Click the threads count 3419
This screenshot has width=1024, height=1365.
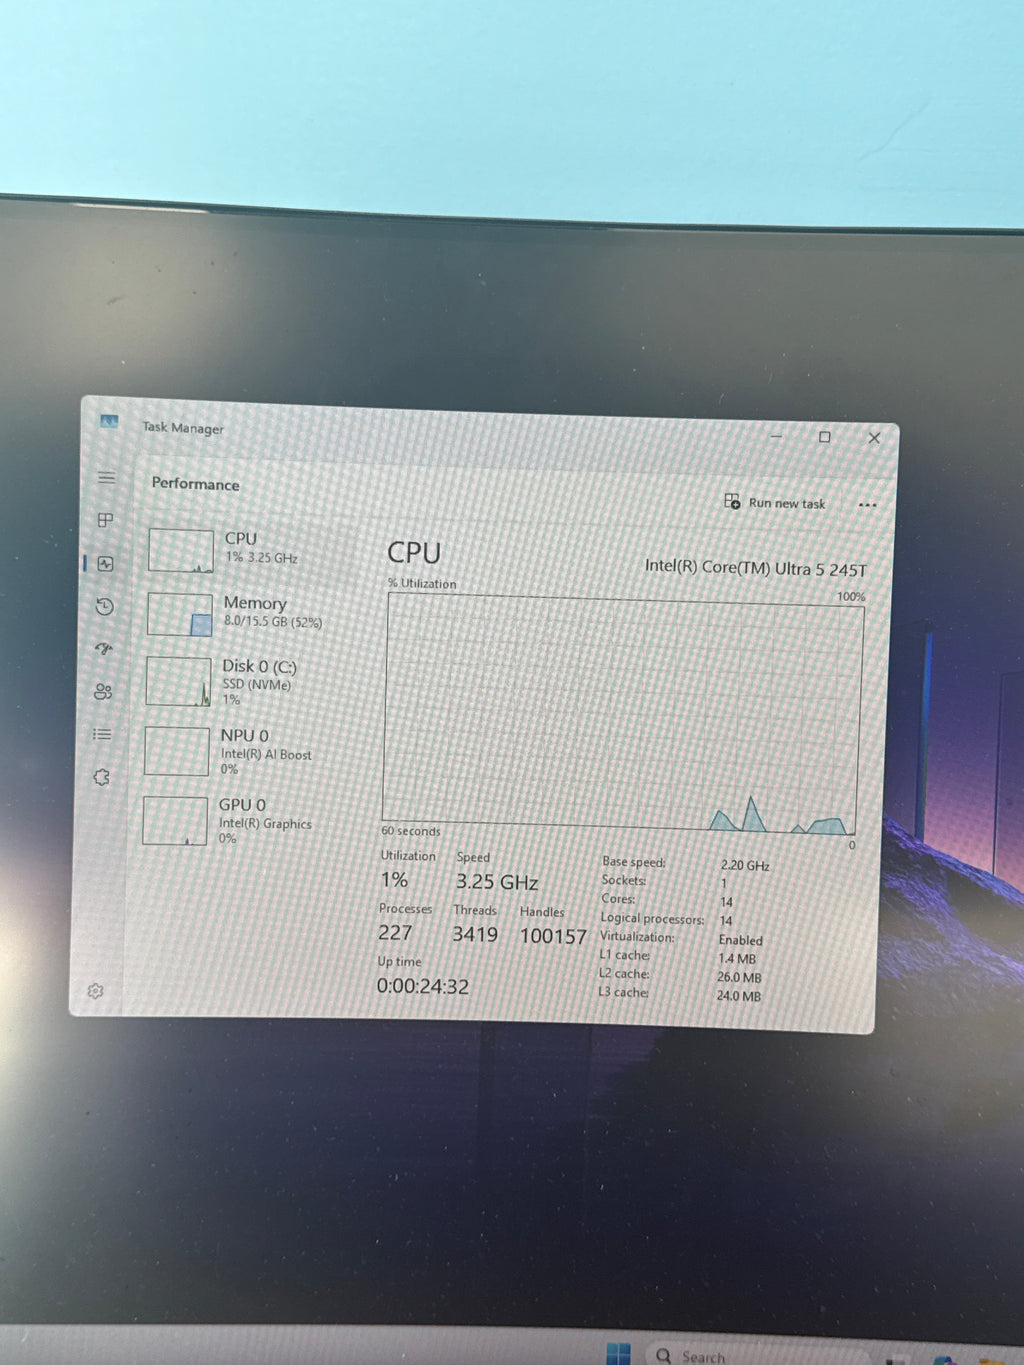[x=475, y=934]
